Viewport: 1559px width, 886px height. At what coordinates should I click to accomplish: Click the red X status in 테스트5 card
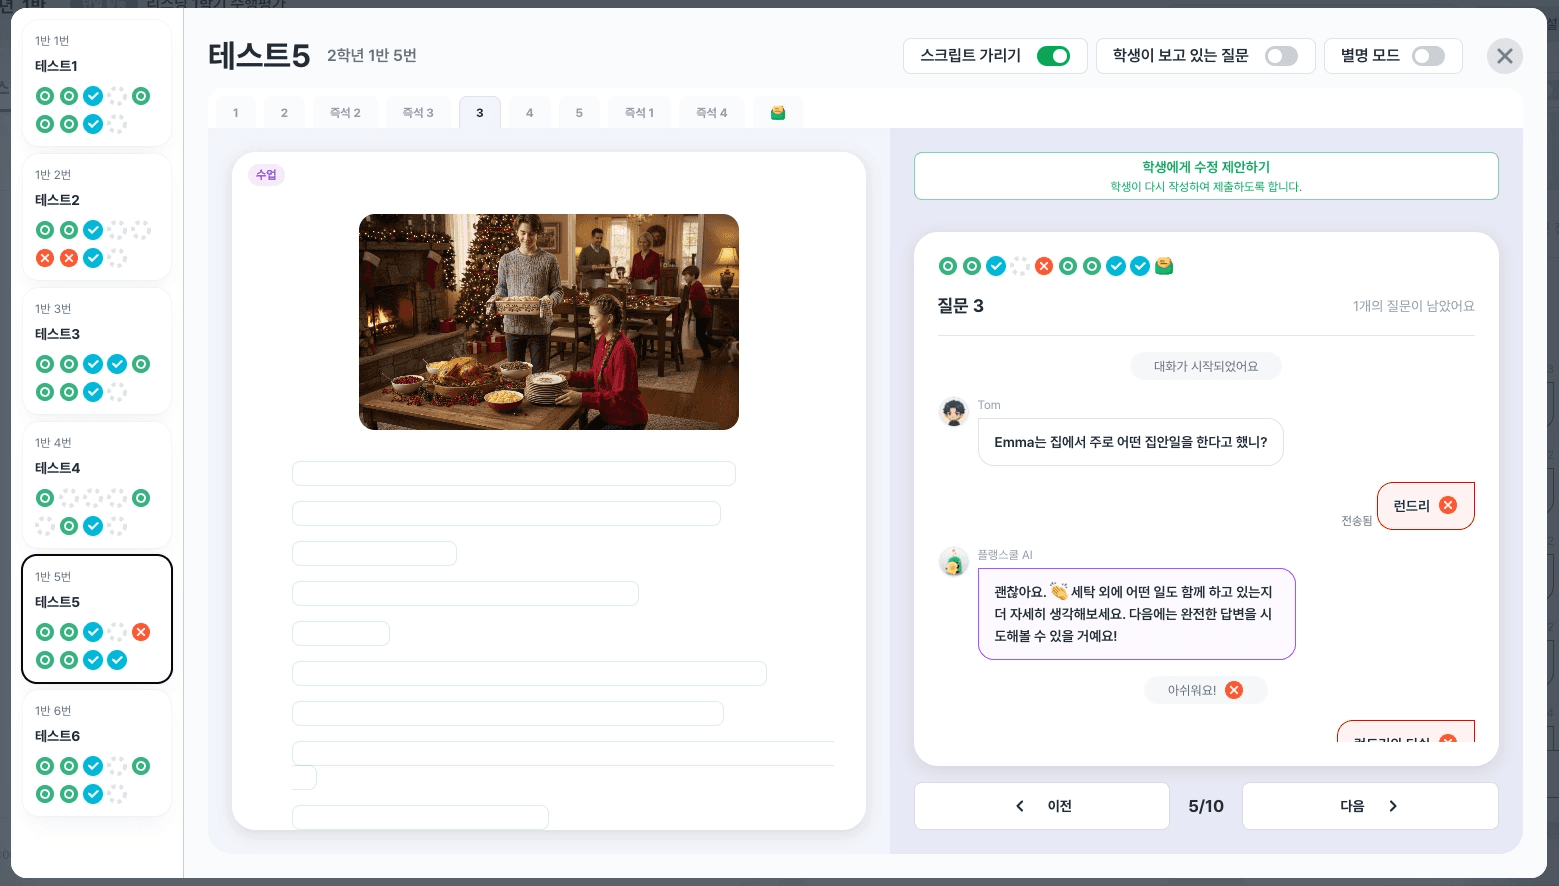141,632
